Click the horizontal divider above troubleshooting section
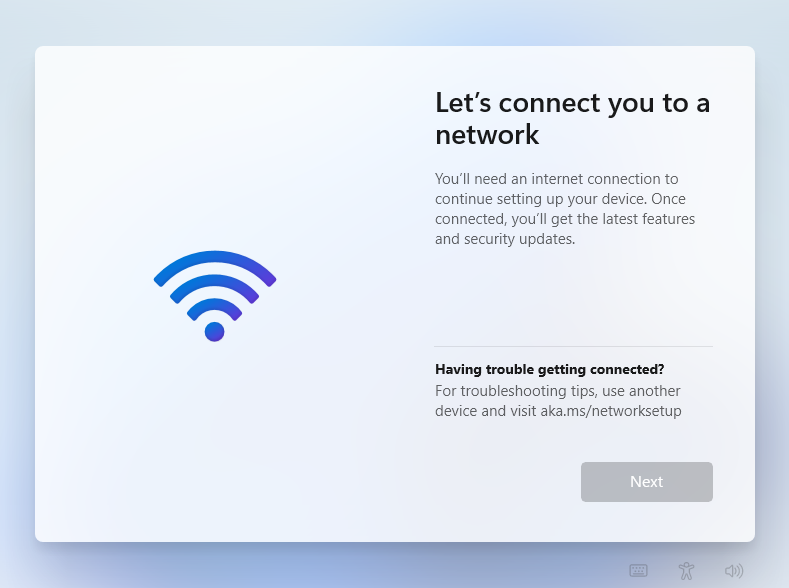Viewport: 789px width, 588px height. point(574,346)
